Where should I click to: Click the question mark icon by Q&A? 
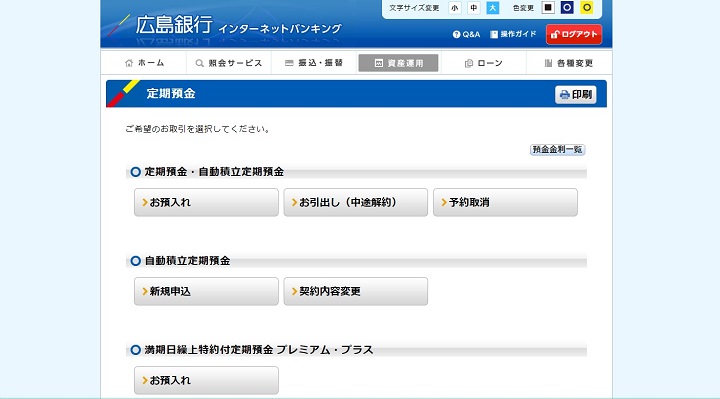(x=456, y=34)
